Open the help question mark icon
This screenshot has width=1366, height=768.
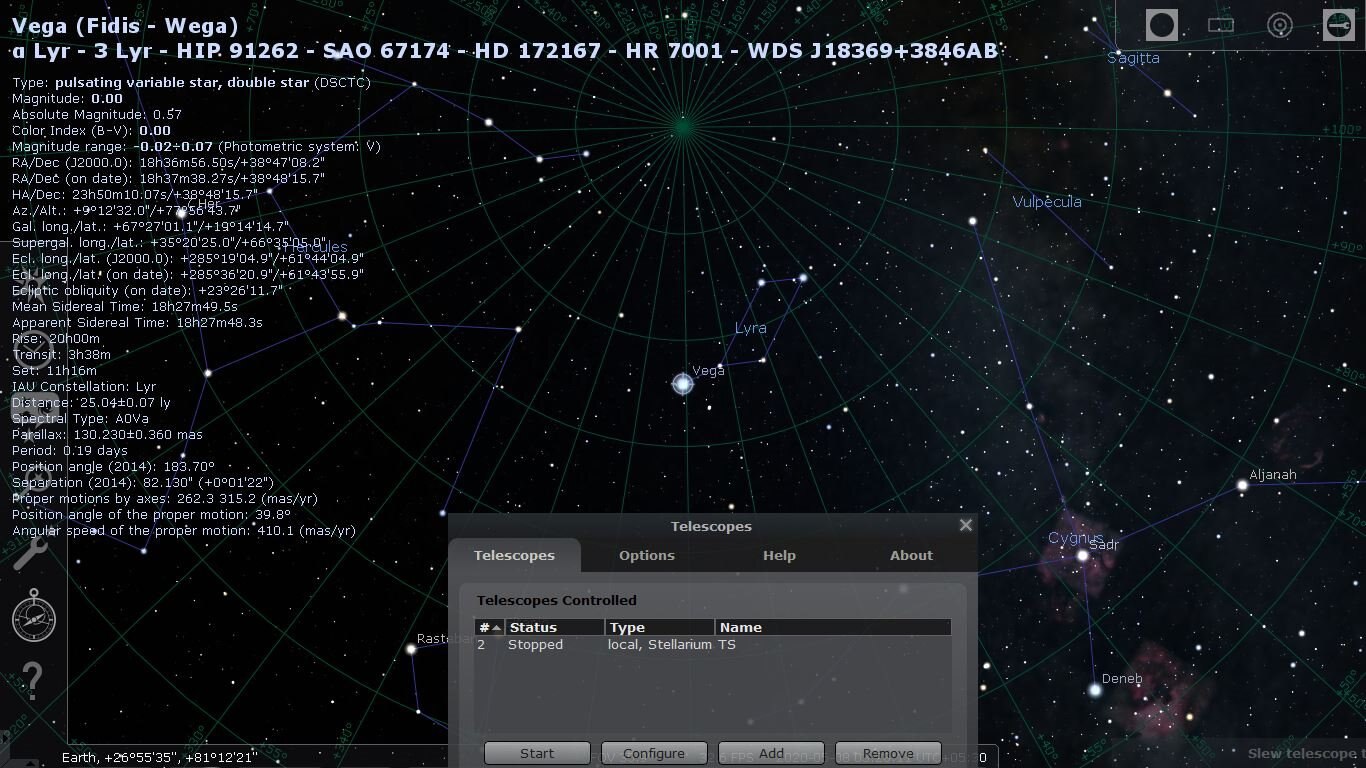[32, 681]
